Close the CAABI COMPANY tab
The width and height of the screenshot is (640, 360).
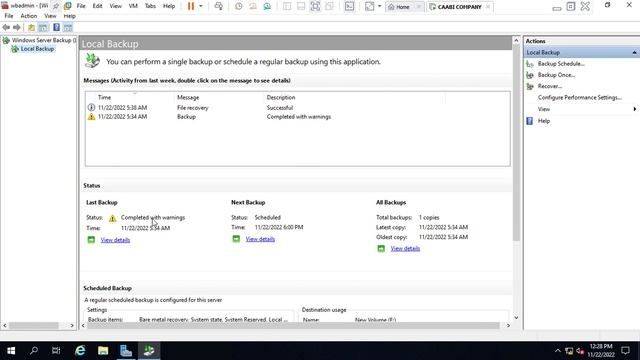(488, 7)
